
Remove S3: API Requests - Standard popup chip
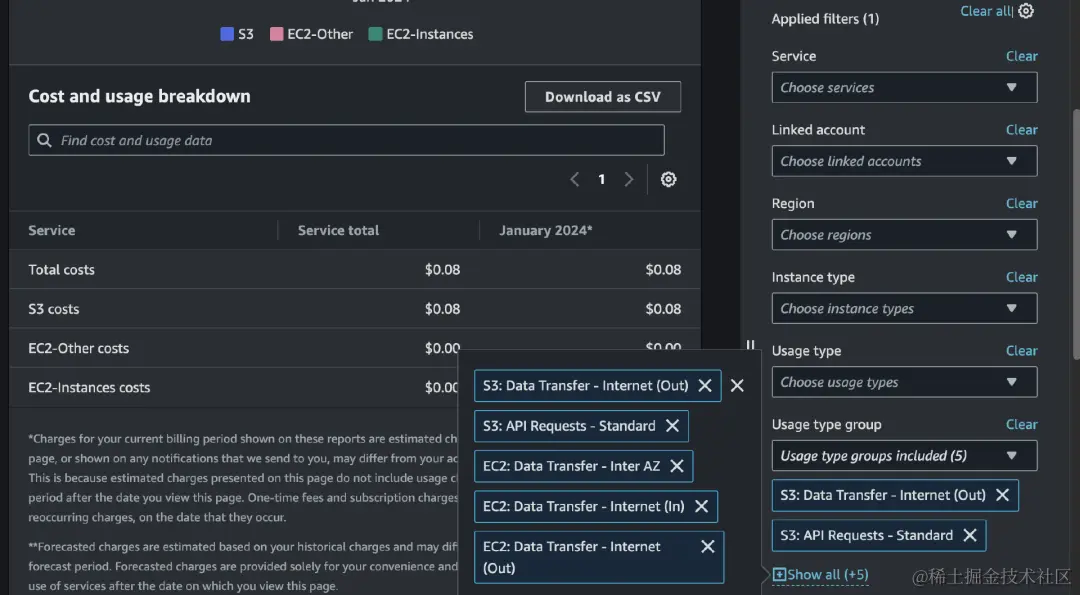672,426
